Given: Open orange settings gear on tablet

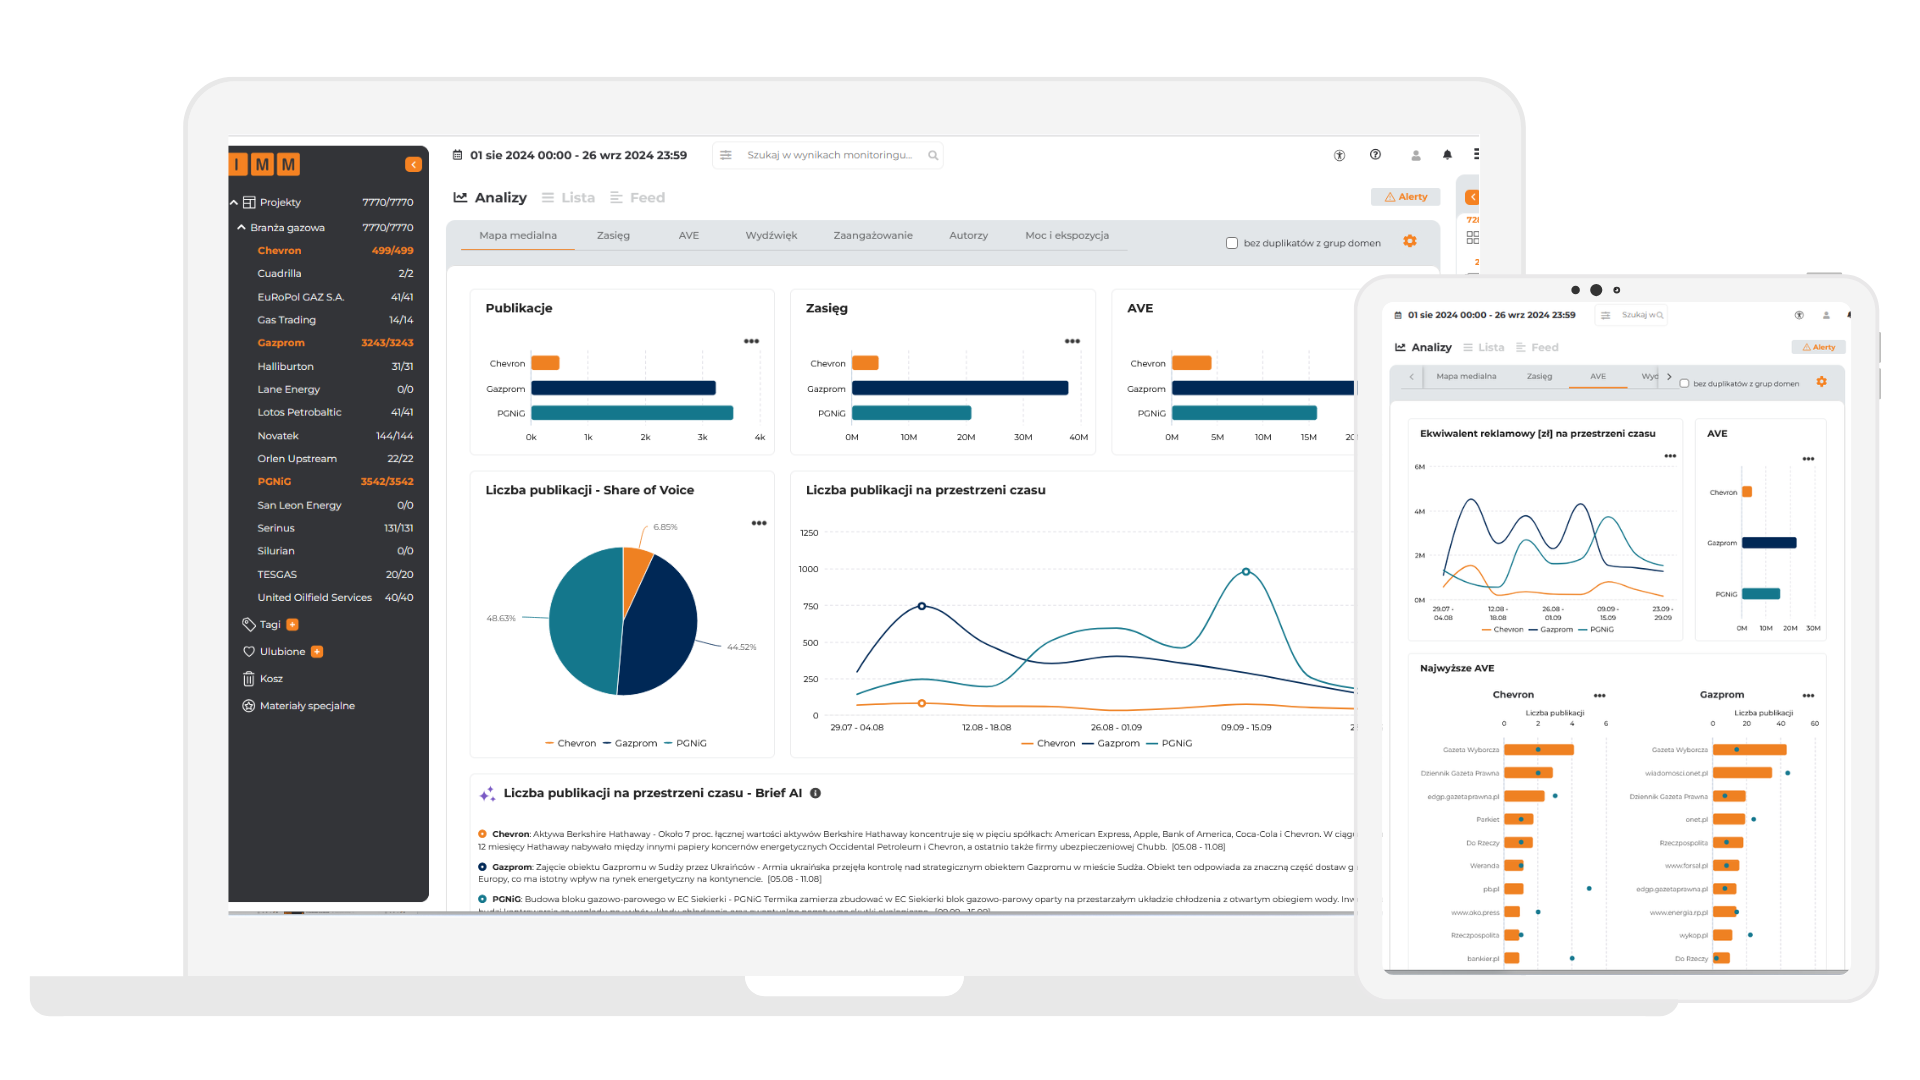Looking at the screenshot, I should point(1821,382).
